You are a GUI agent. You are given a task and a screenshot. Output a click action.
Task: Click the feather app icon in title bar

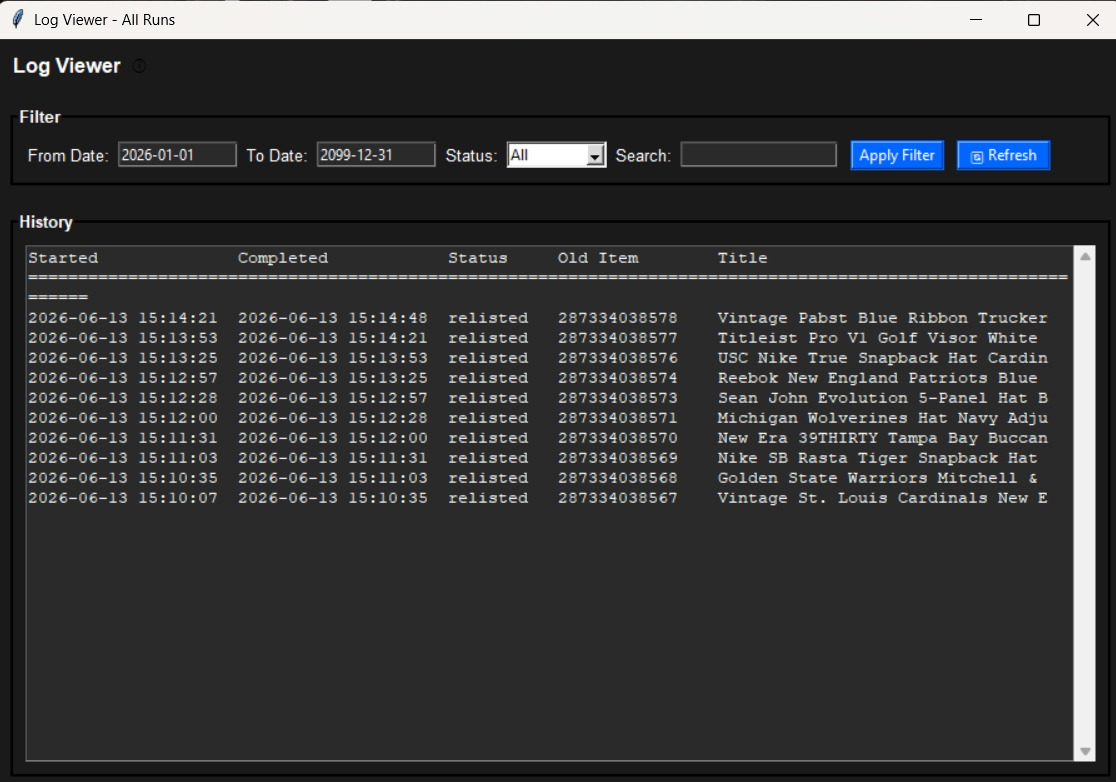(18, 19)
